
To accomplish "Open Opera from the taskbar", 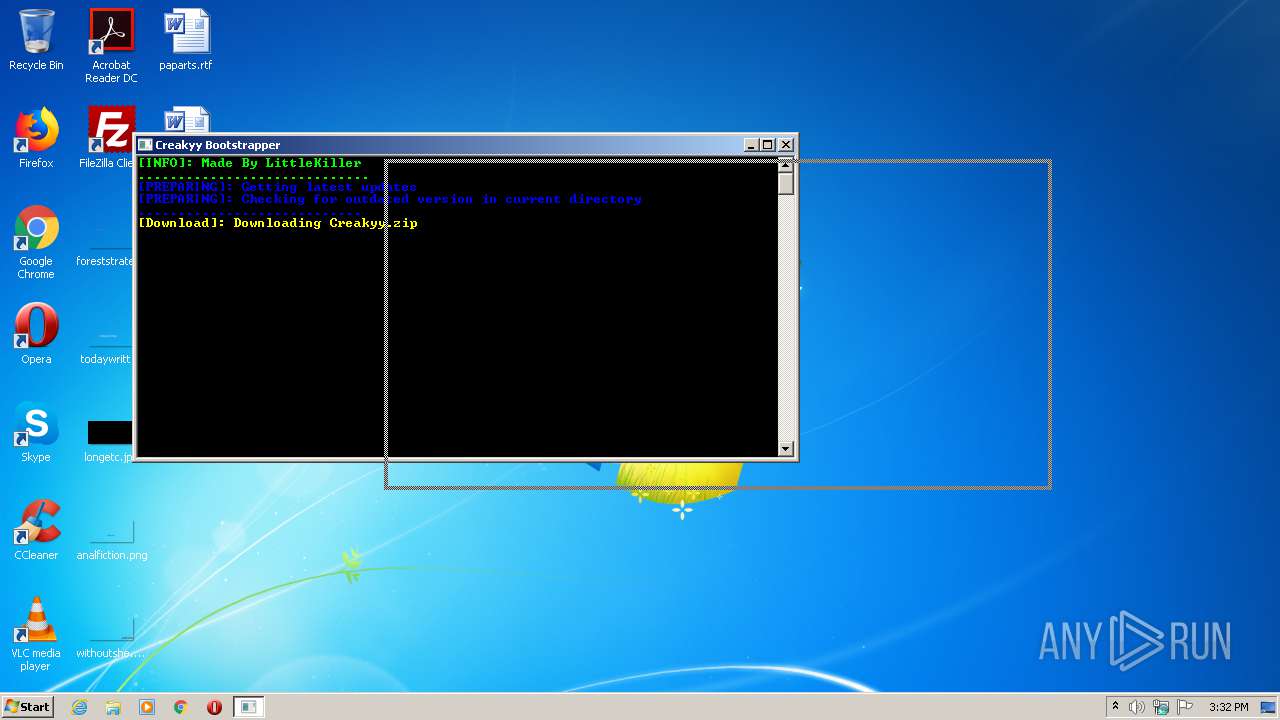I will 214,707.
